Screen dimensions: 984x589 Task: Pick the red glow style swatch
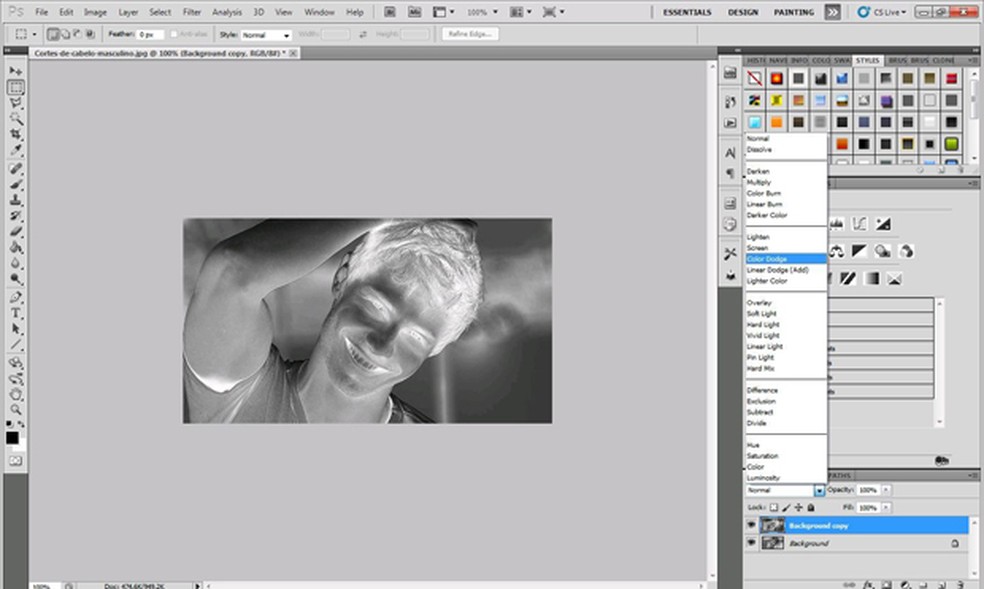tap(777, 79)
